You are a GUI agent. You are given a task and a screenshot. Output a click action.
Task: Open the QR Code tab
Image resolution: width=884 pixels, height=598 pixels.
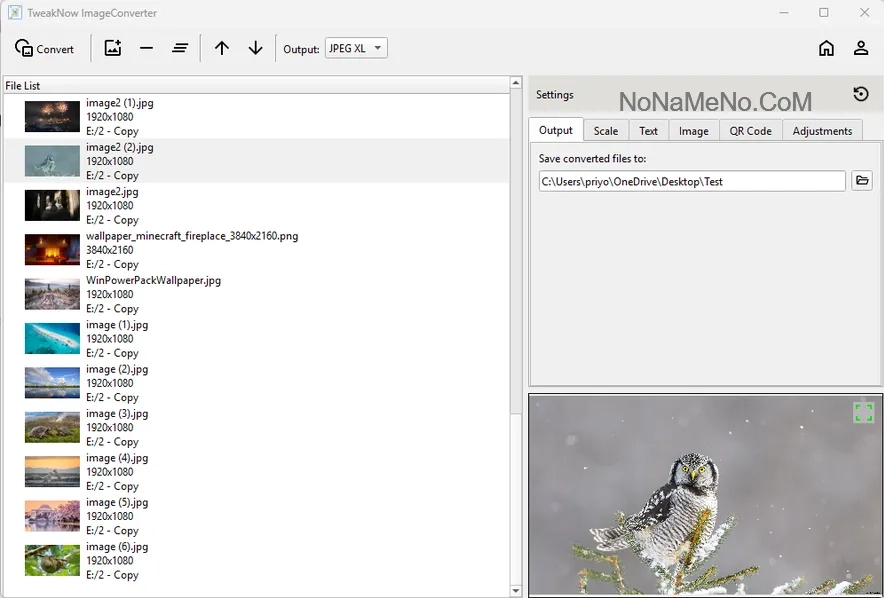tap(750, 131)
